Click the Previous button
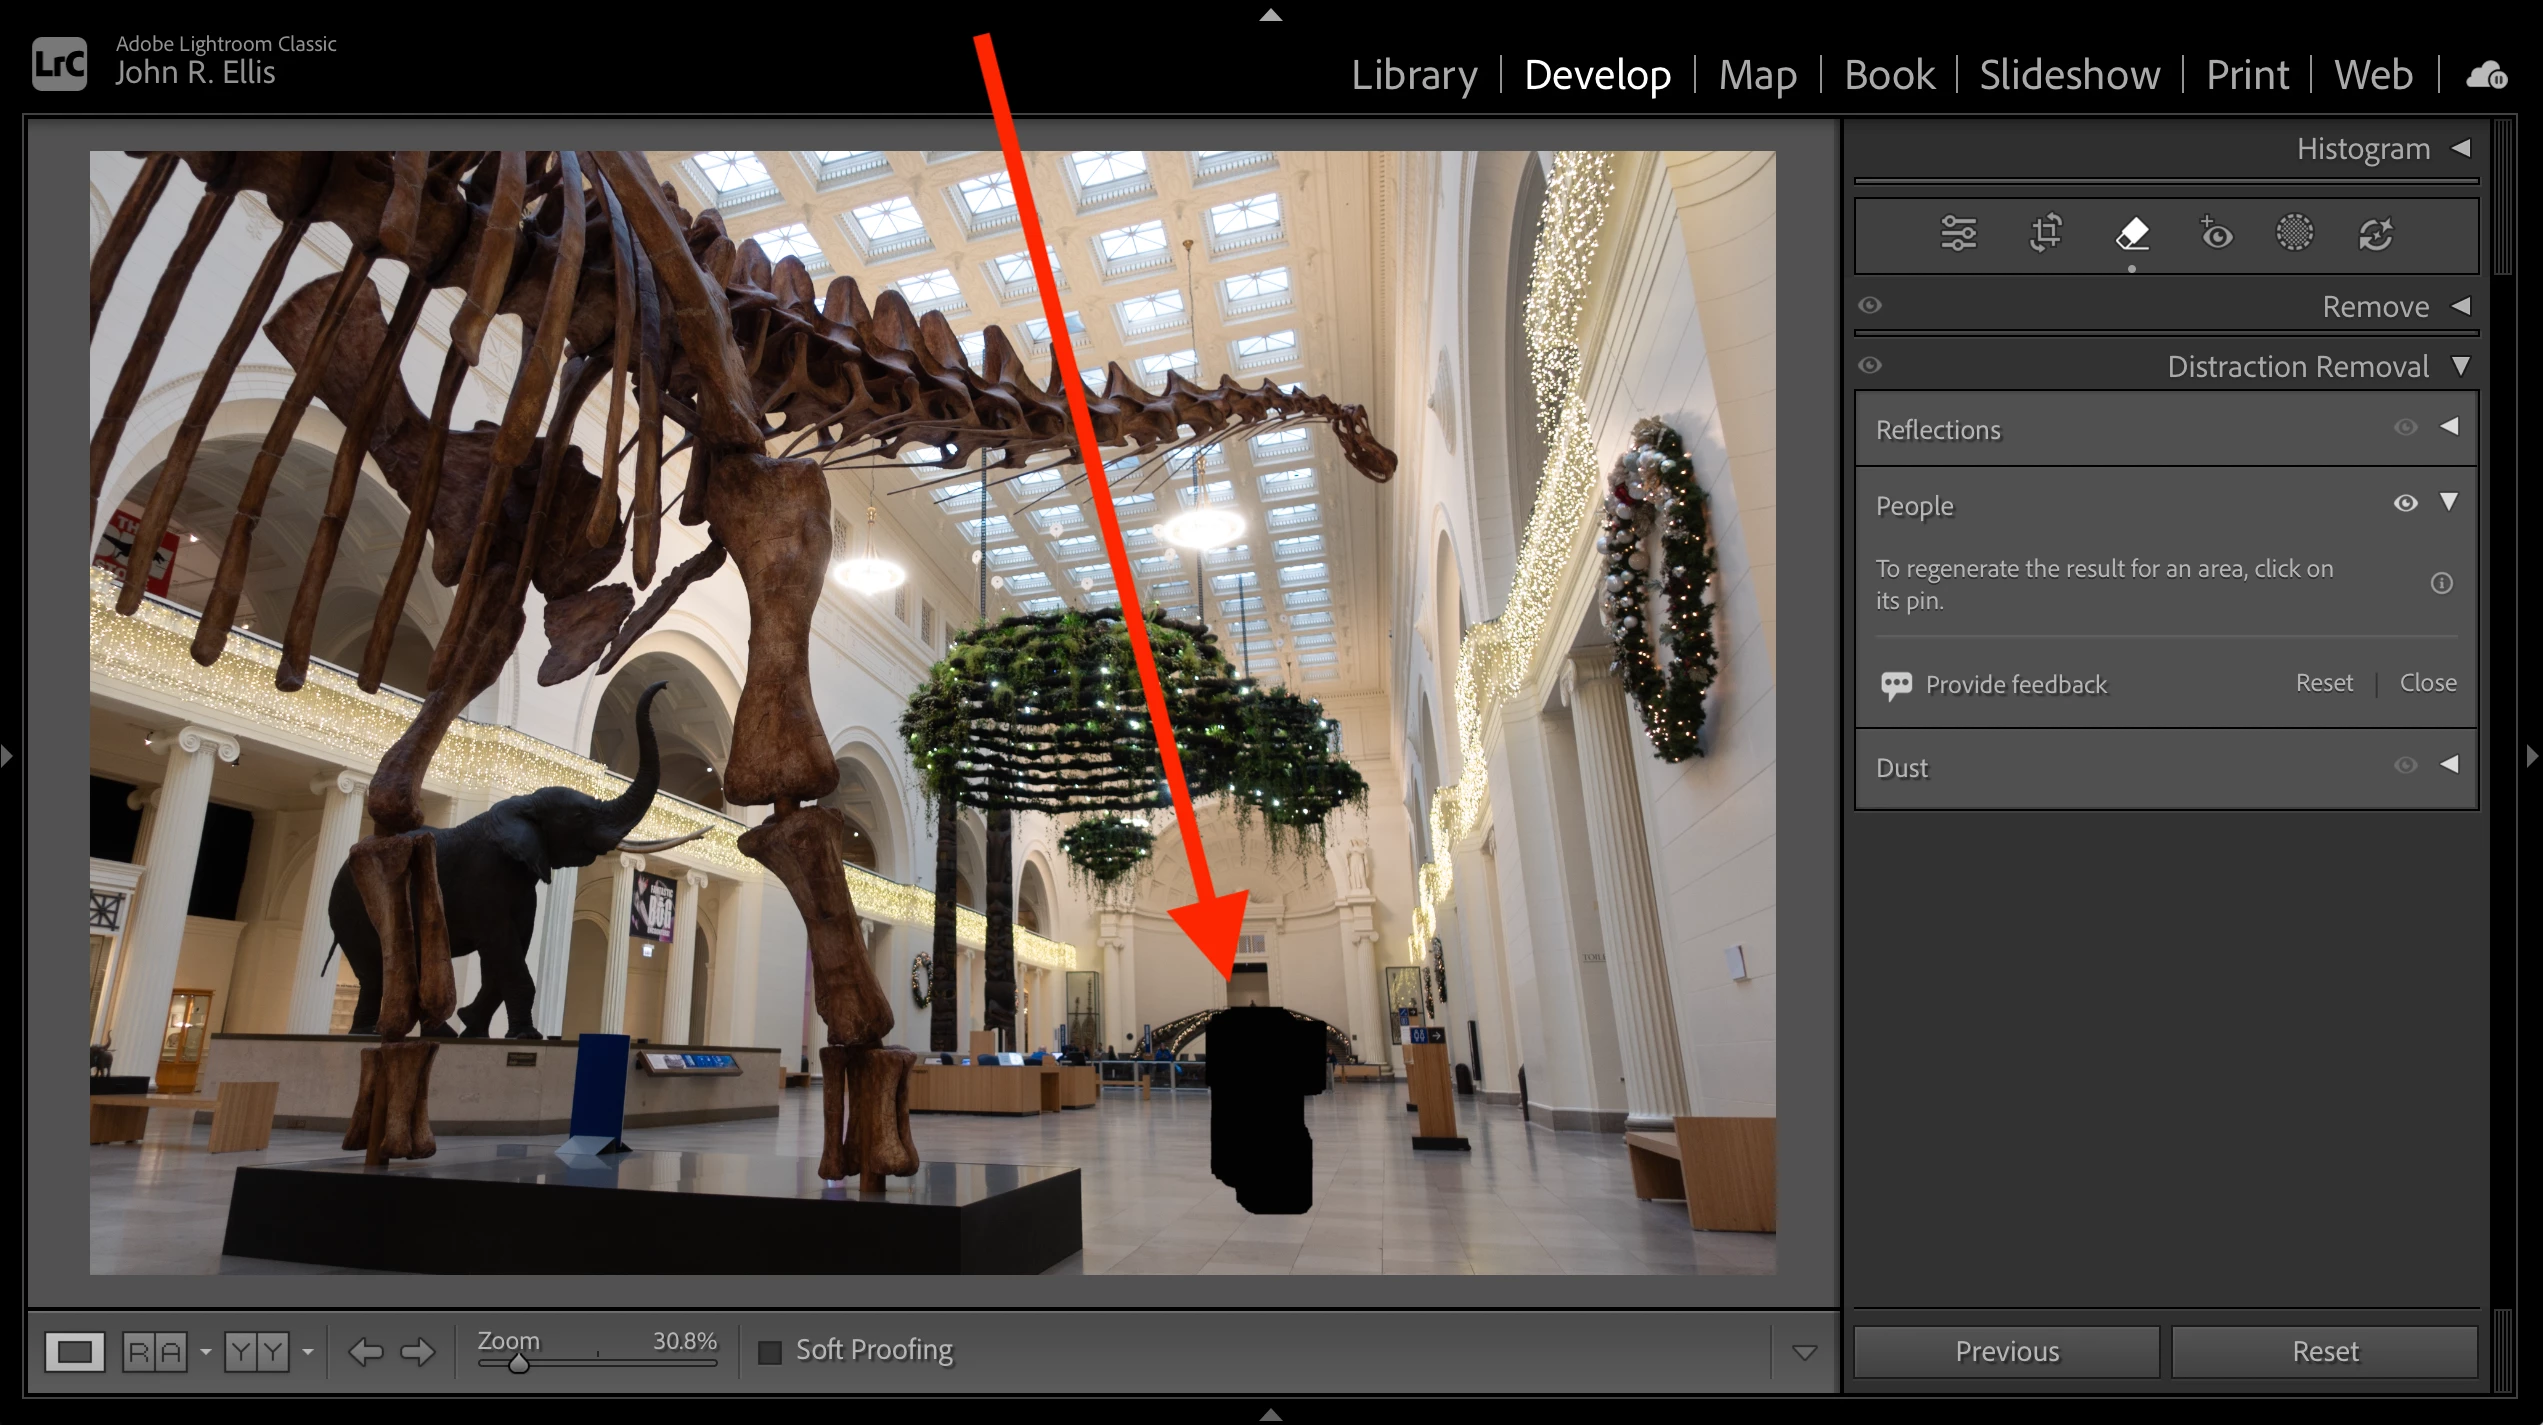This screenshot has width=2543, height=1425. coord(2006,1352)
